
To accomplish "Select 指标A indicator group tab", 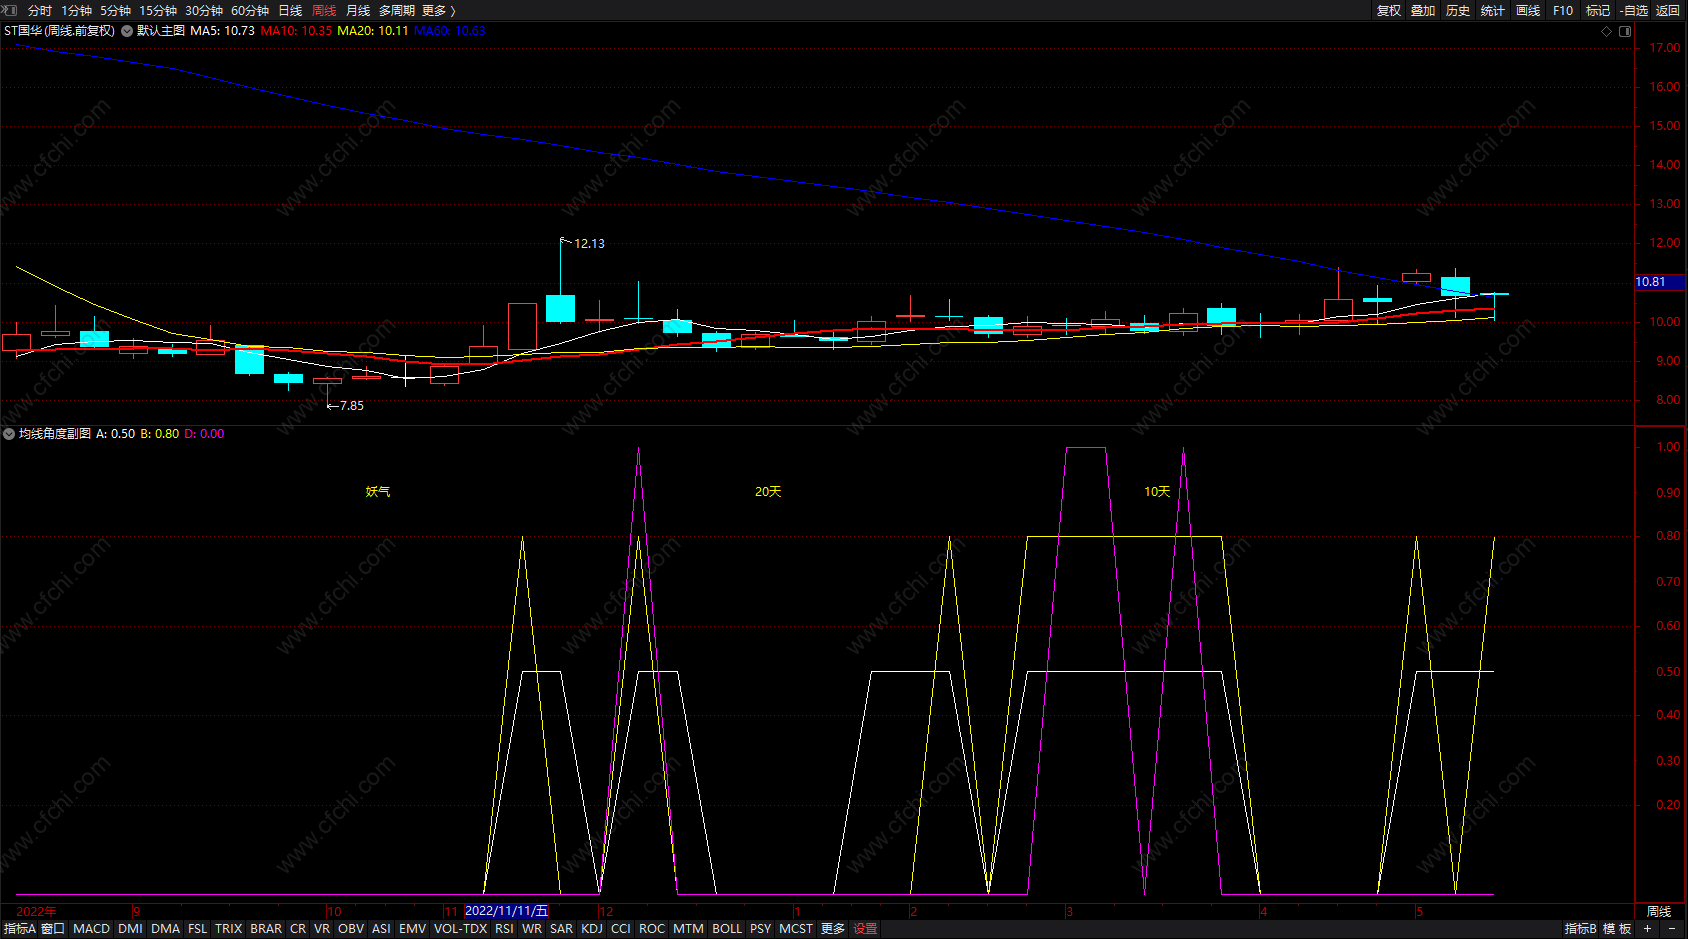I will (19, 929).
